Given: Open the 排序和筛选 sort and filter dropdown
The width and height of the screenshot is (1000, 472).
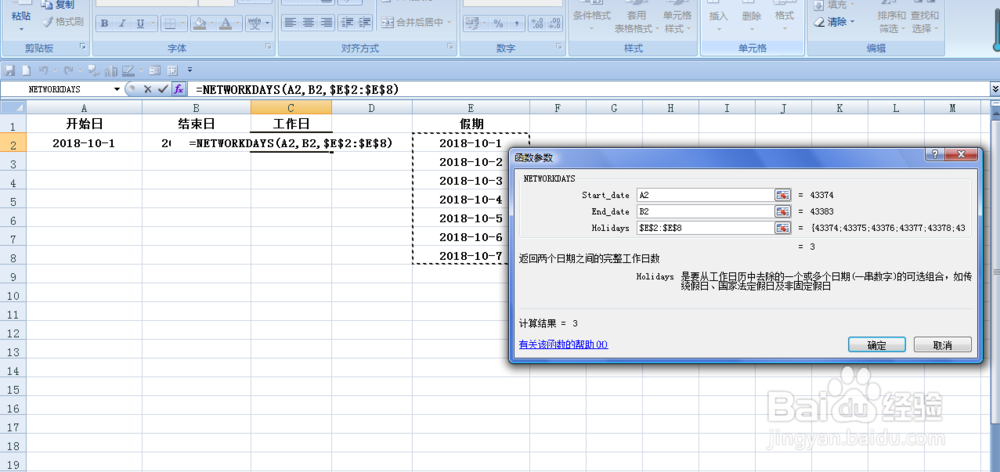Looking at the screenshot, I should pos(901,29).
